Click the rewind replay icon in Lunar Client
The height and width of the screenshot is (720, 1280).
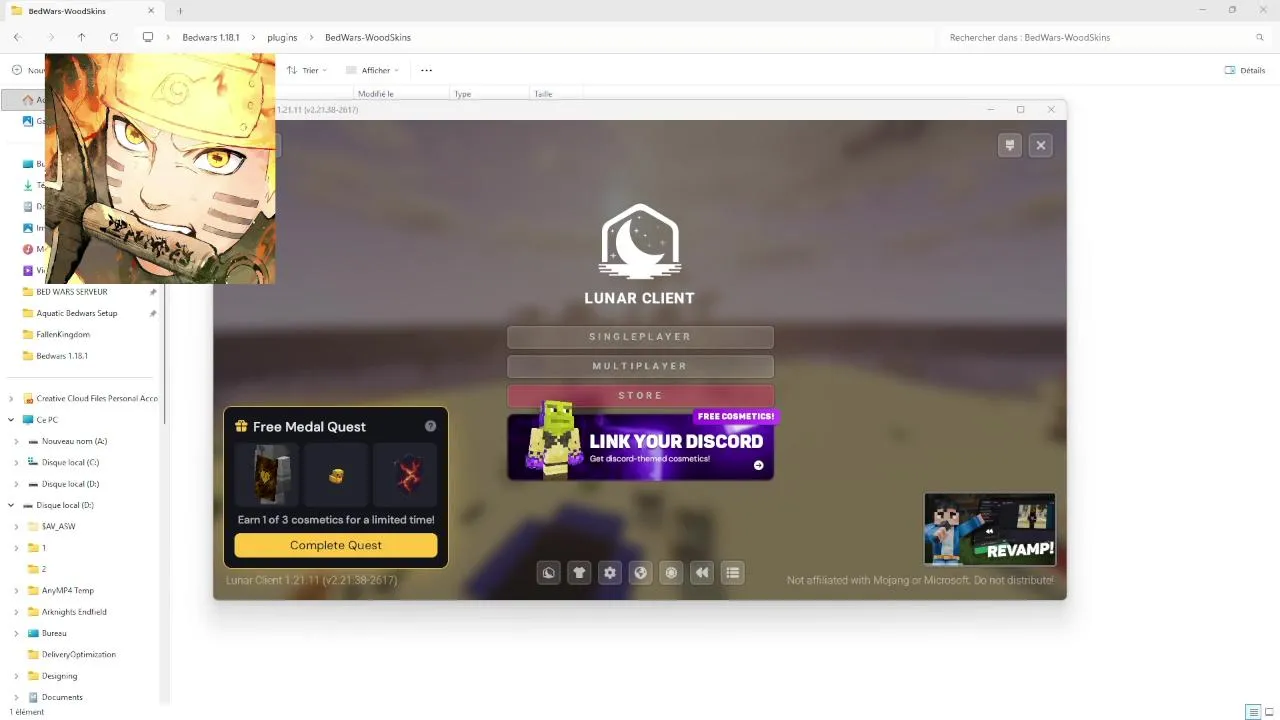(702, 573)
